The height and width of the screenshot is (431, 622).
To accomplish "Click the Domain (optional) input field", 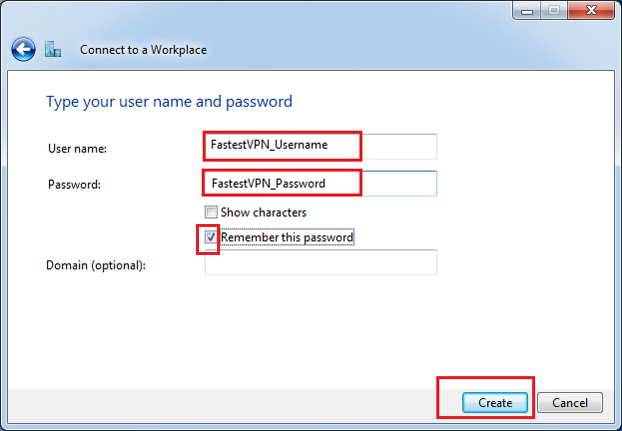I will (321, 262).
